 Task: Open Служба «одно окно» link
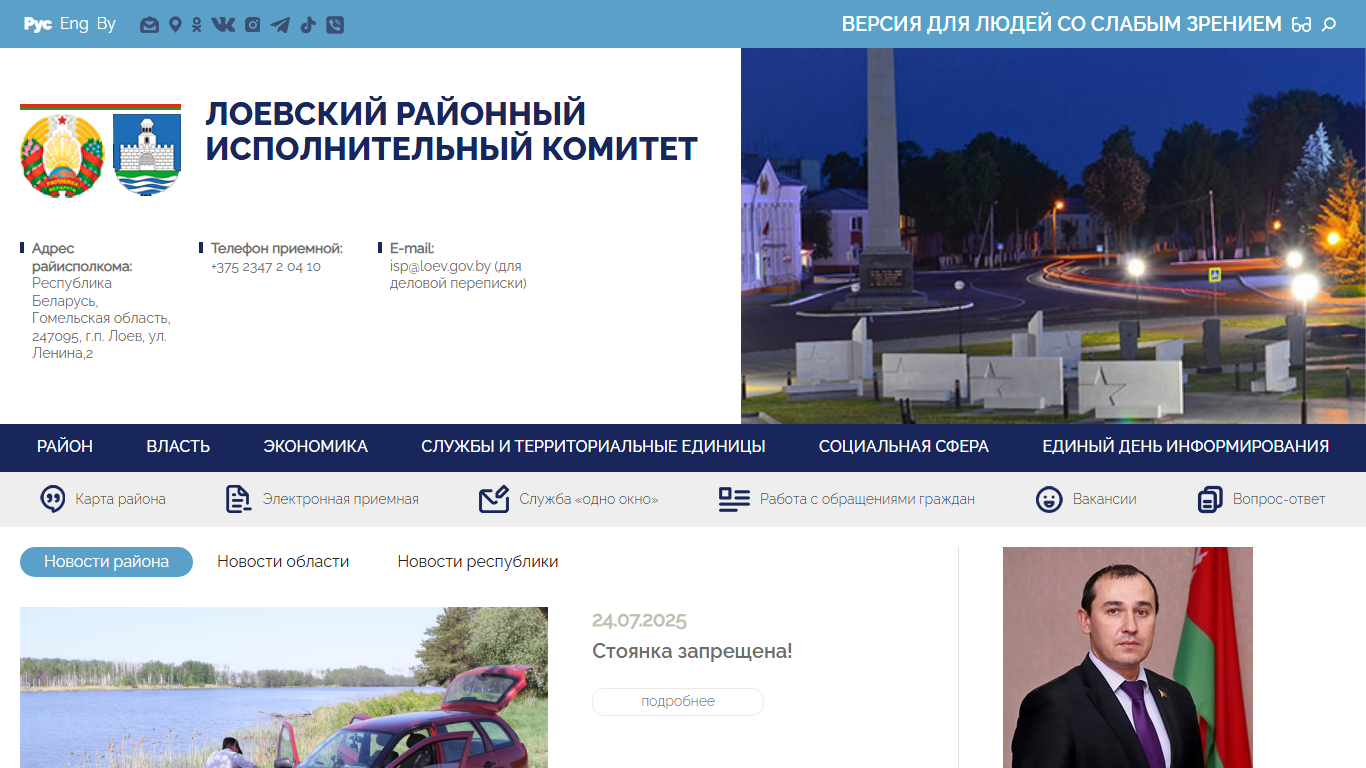pyautogui.click(x=589, y=499)
